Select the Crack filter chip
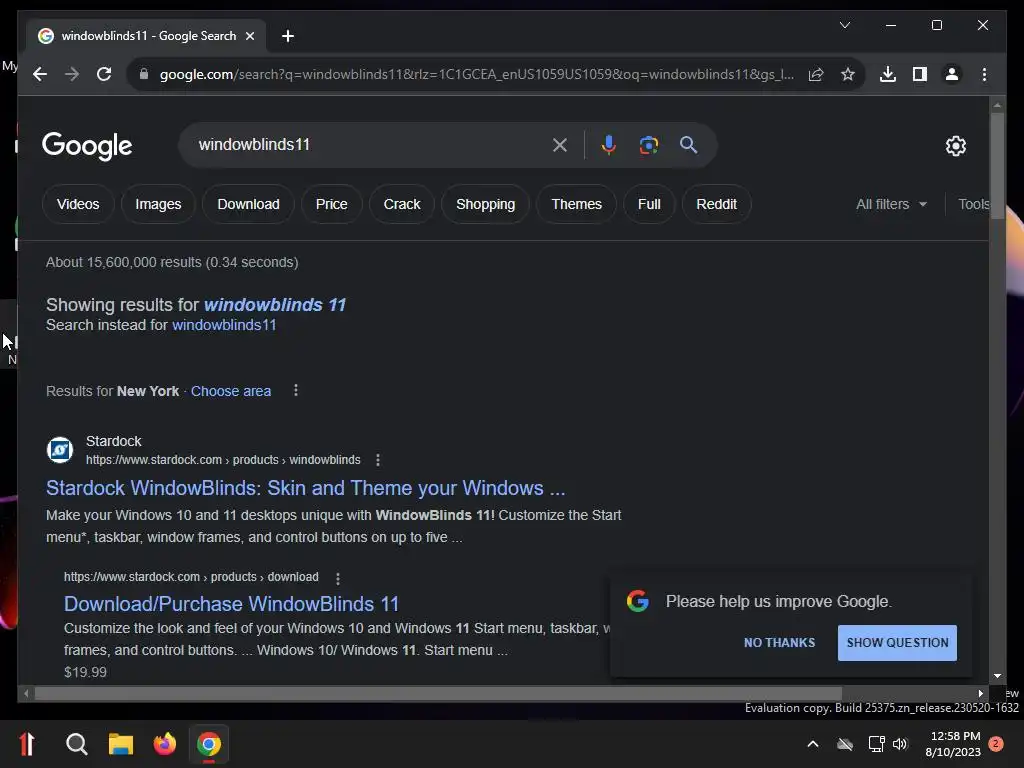The width and height of the screenshot is (1024, 768). pos(402,204)
